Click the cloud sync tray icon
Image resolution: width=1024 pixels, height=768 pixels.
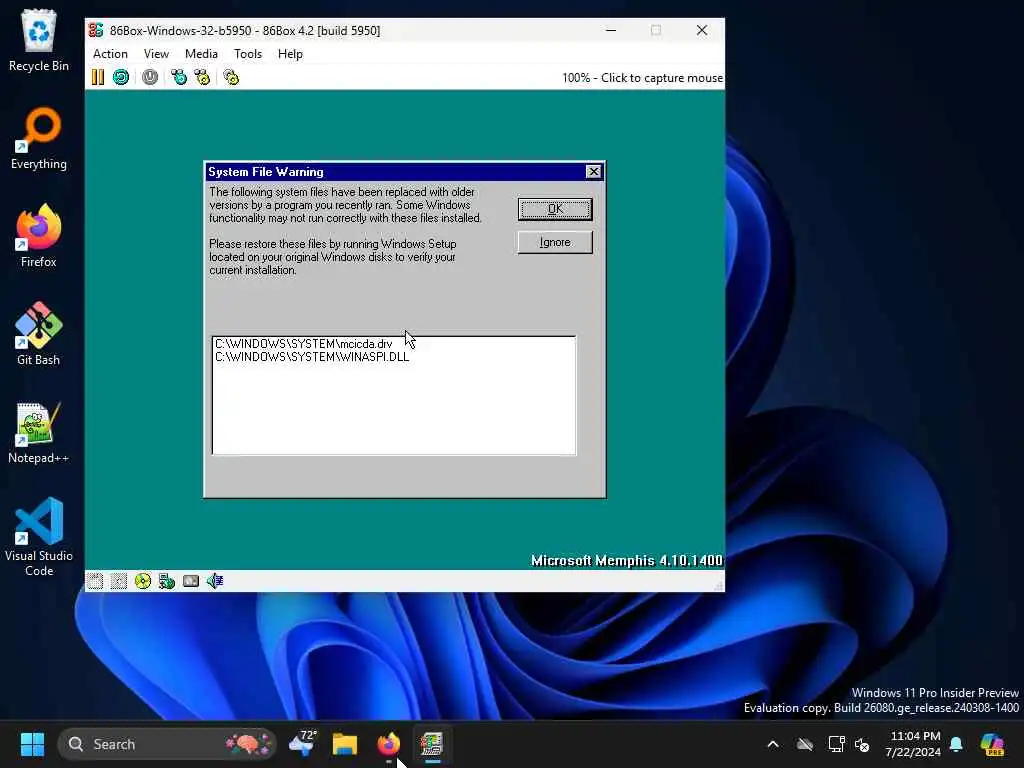(805, 744)
